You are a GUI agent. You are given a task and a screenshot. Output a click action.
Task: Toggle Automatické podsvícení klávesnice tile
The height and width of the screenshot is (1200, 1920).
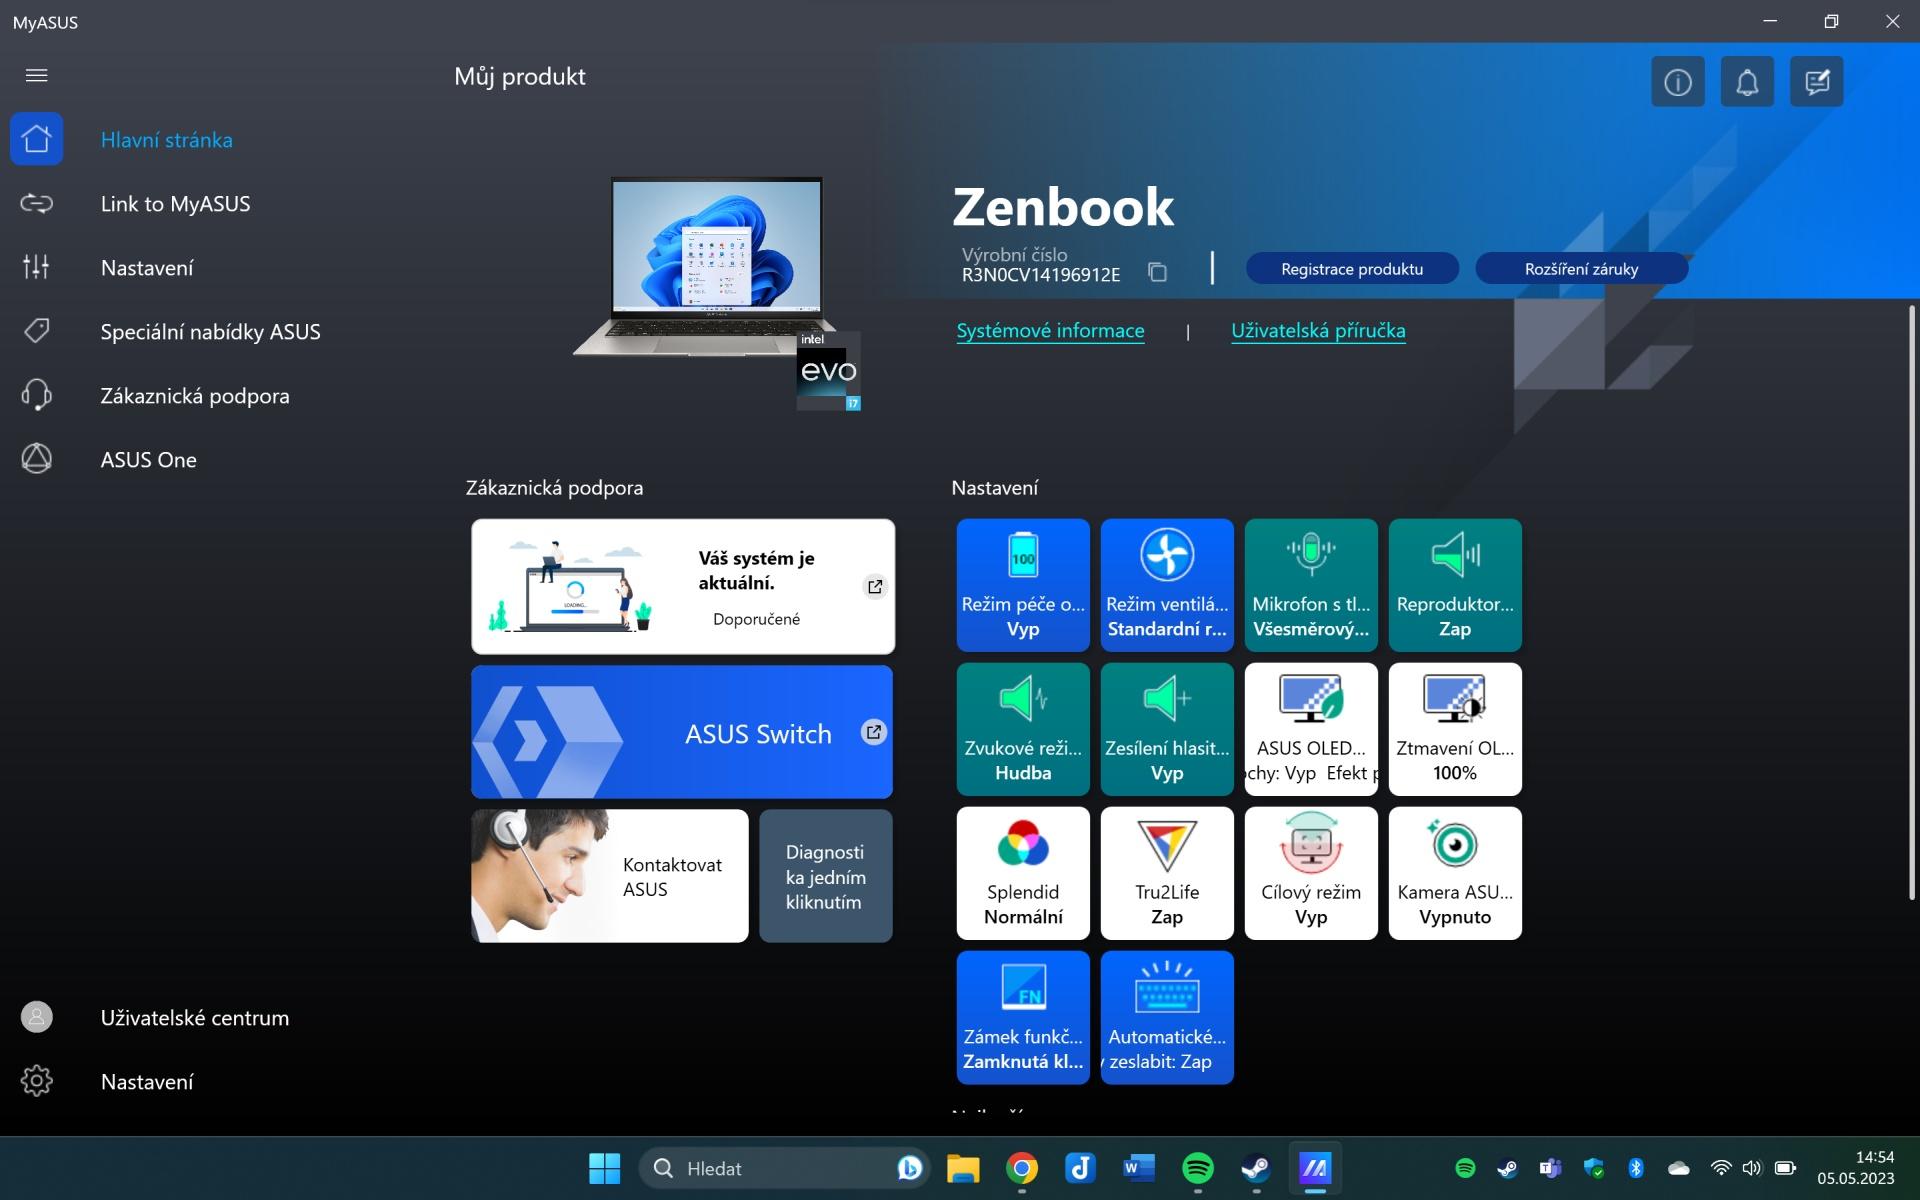[x=1167, y=1017]
